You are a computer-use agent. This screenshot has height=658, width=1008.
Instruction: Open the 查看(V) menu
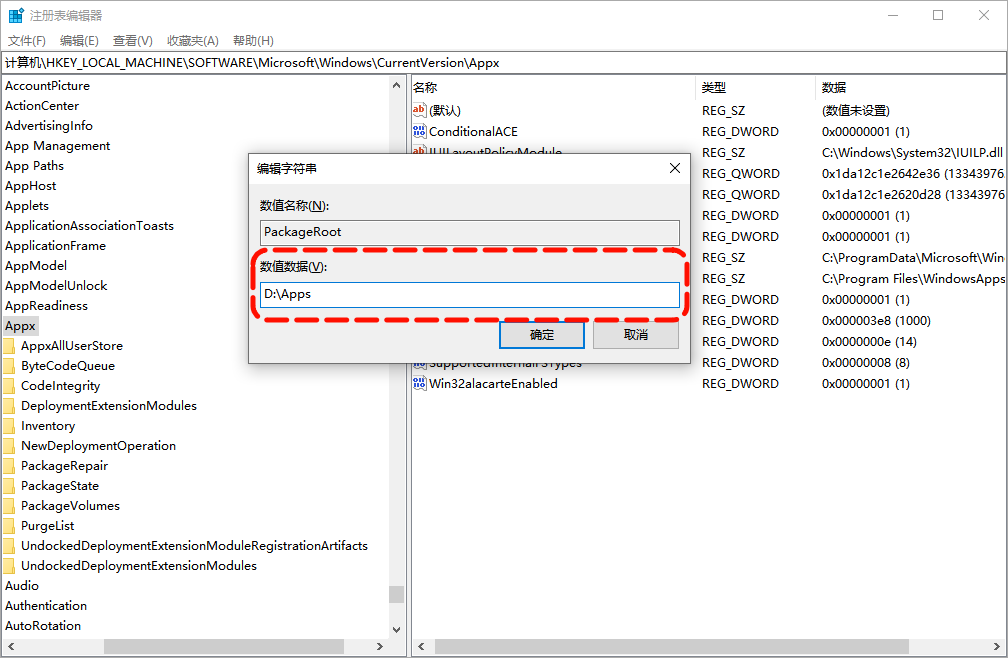coord(132,40)
